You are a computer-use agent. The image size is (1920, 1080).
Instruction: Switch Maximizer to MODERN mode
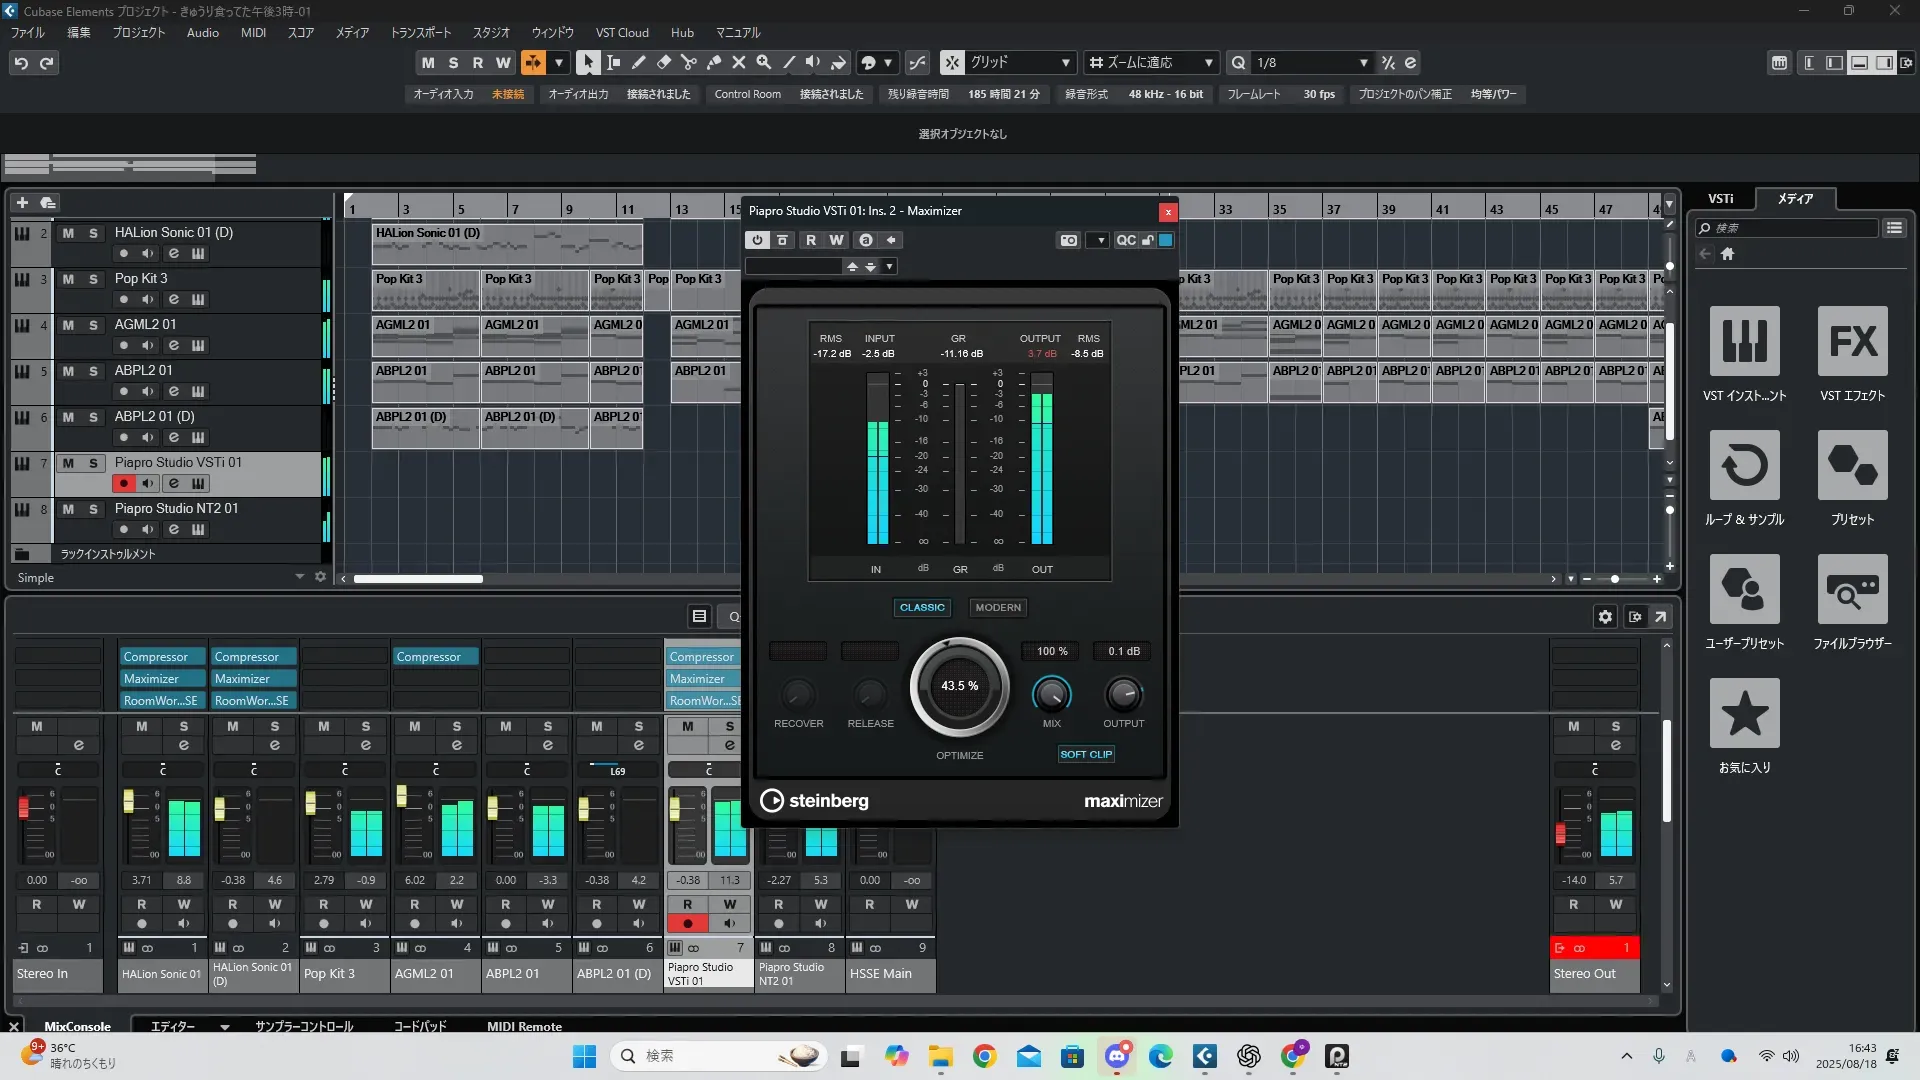tap(997, 608)
